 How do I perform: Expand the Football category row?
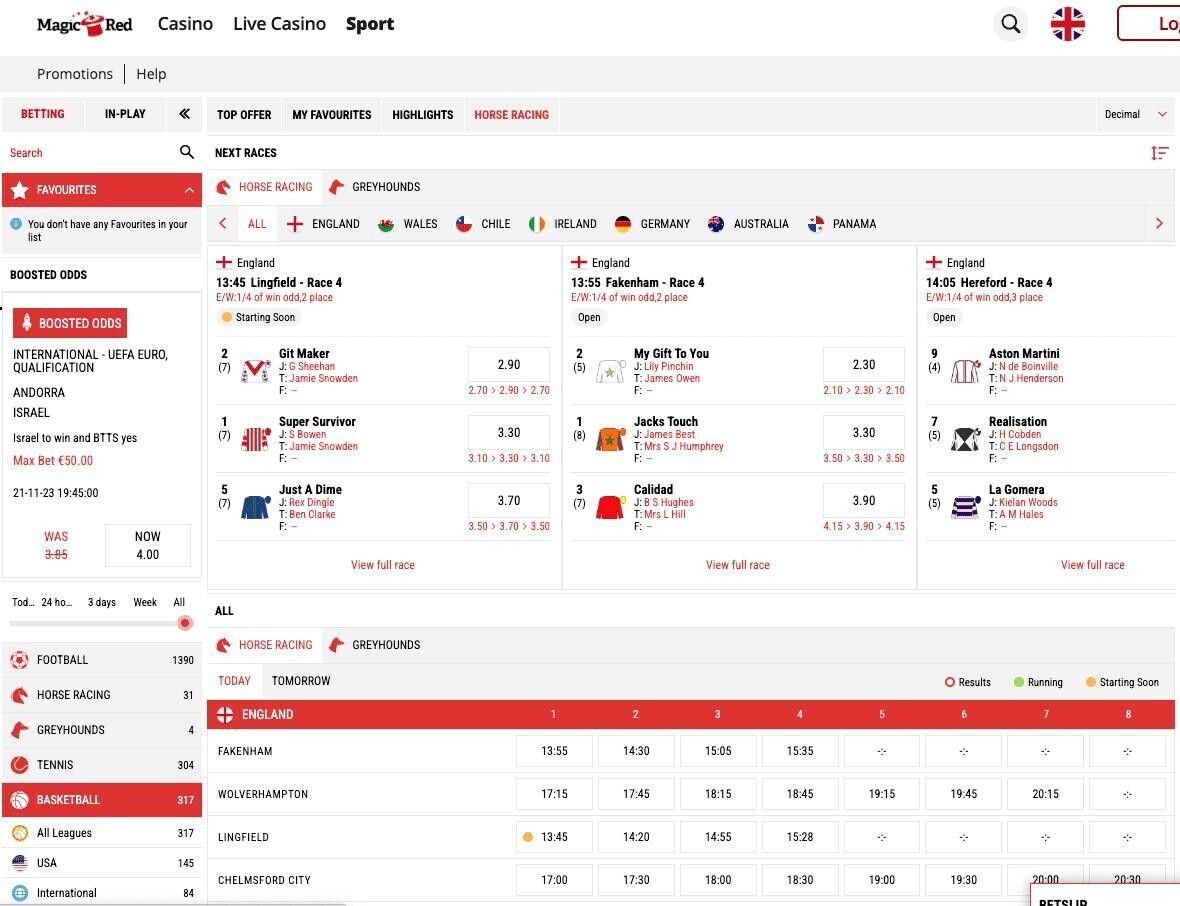click(x=102, y=660)
